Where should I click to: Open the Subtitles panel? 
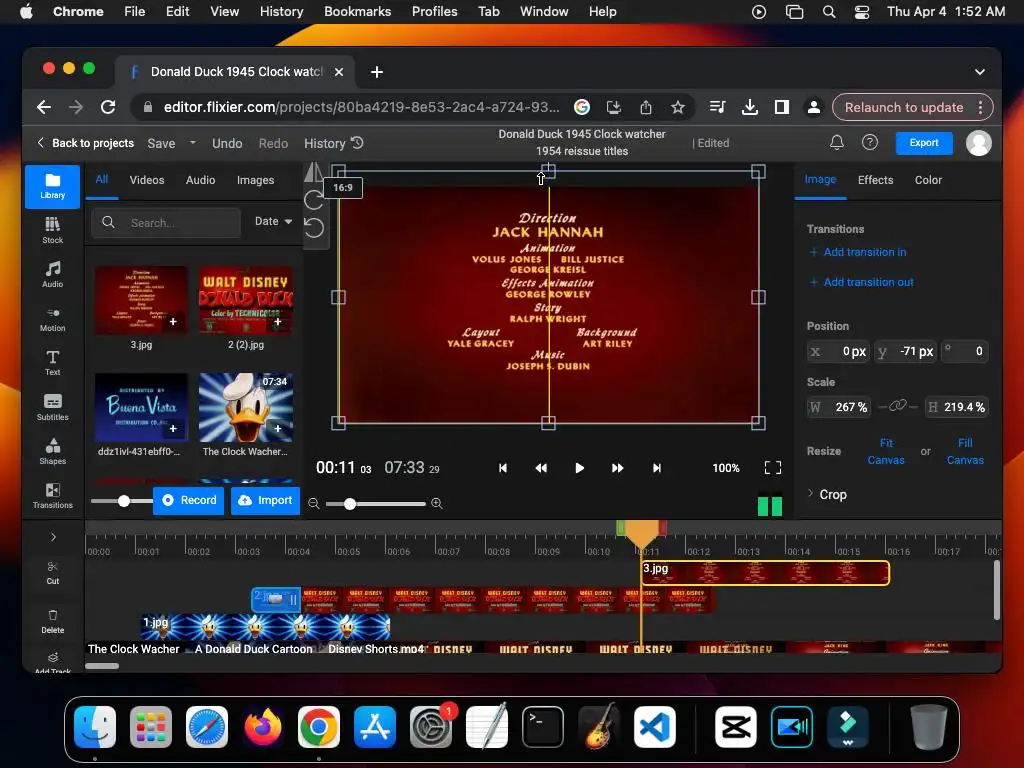pos(52,407)
